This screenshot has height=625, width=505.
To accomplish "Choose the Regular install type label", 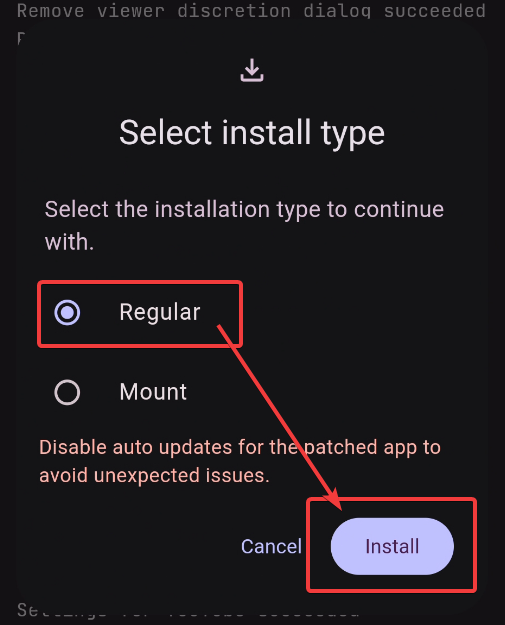I will [x=159, y=312].
